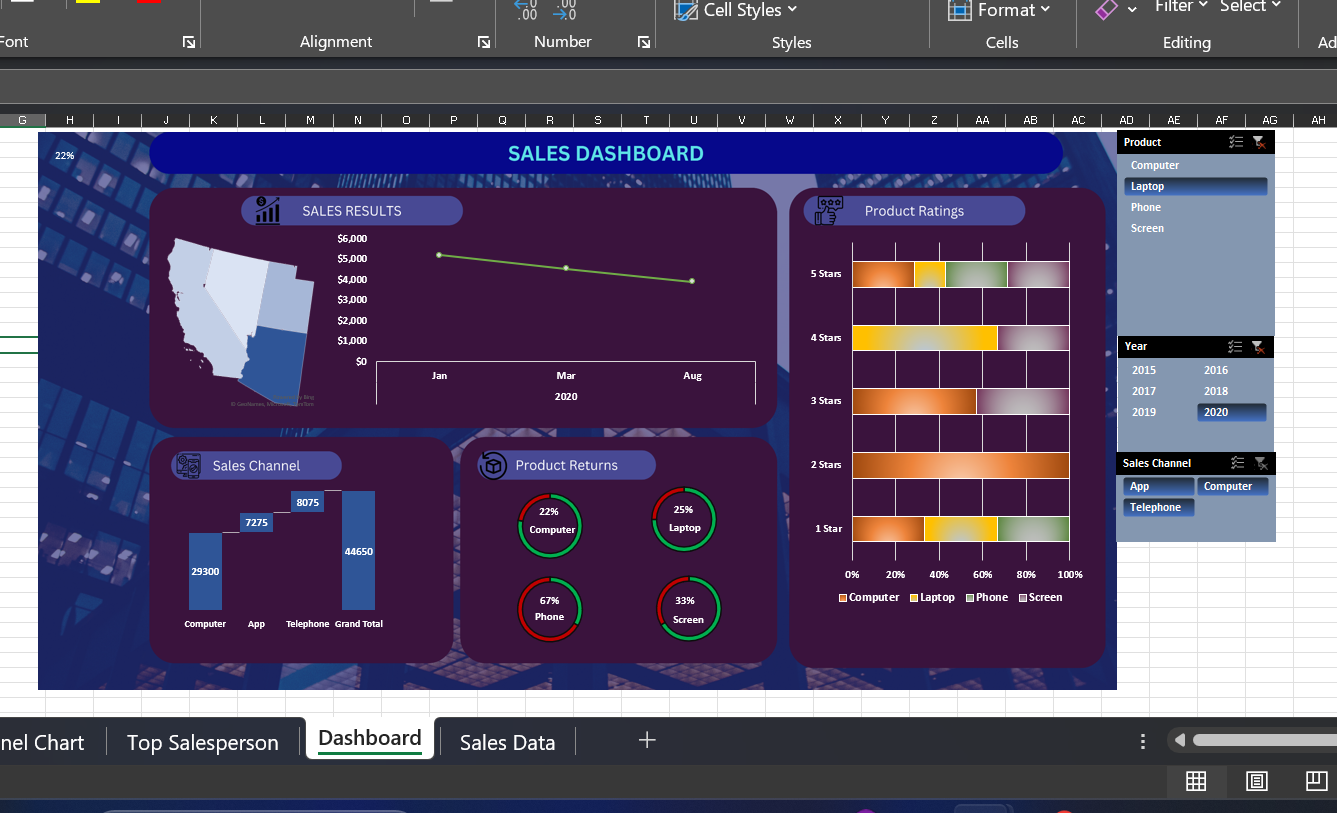
Task: Open sheet tab options three-dot menu
Action: pyautogui.click(x=1143, y=742)
